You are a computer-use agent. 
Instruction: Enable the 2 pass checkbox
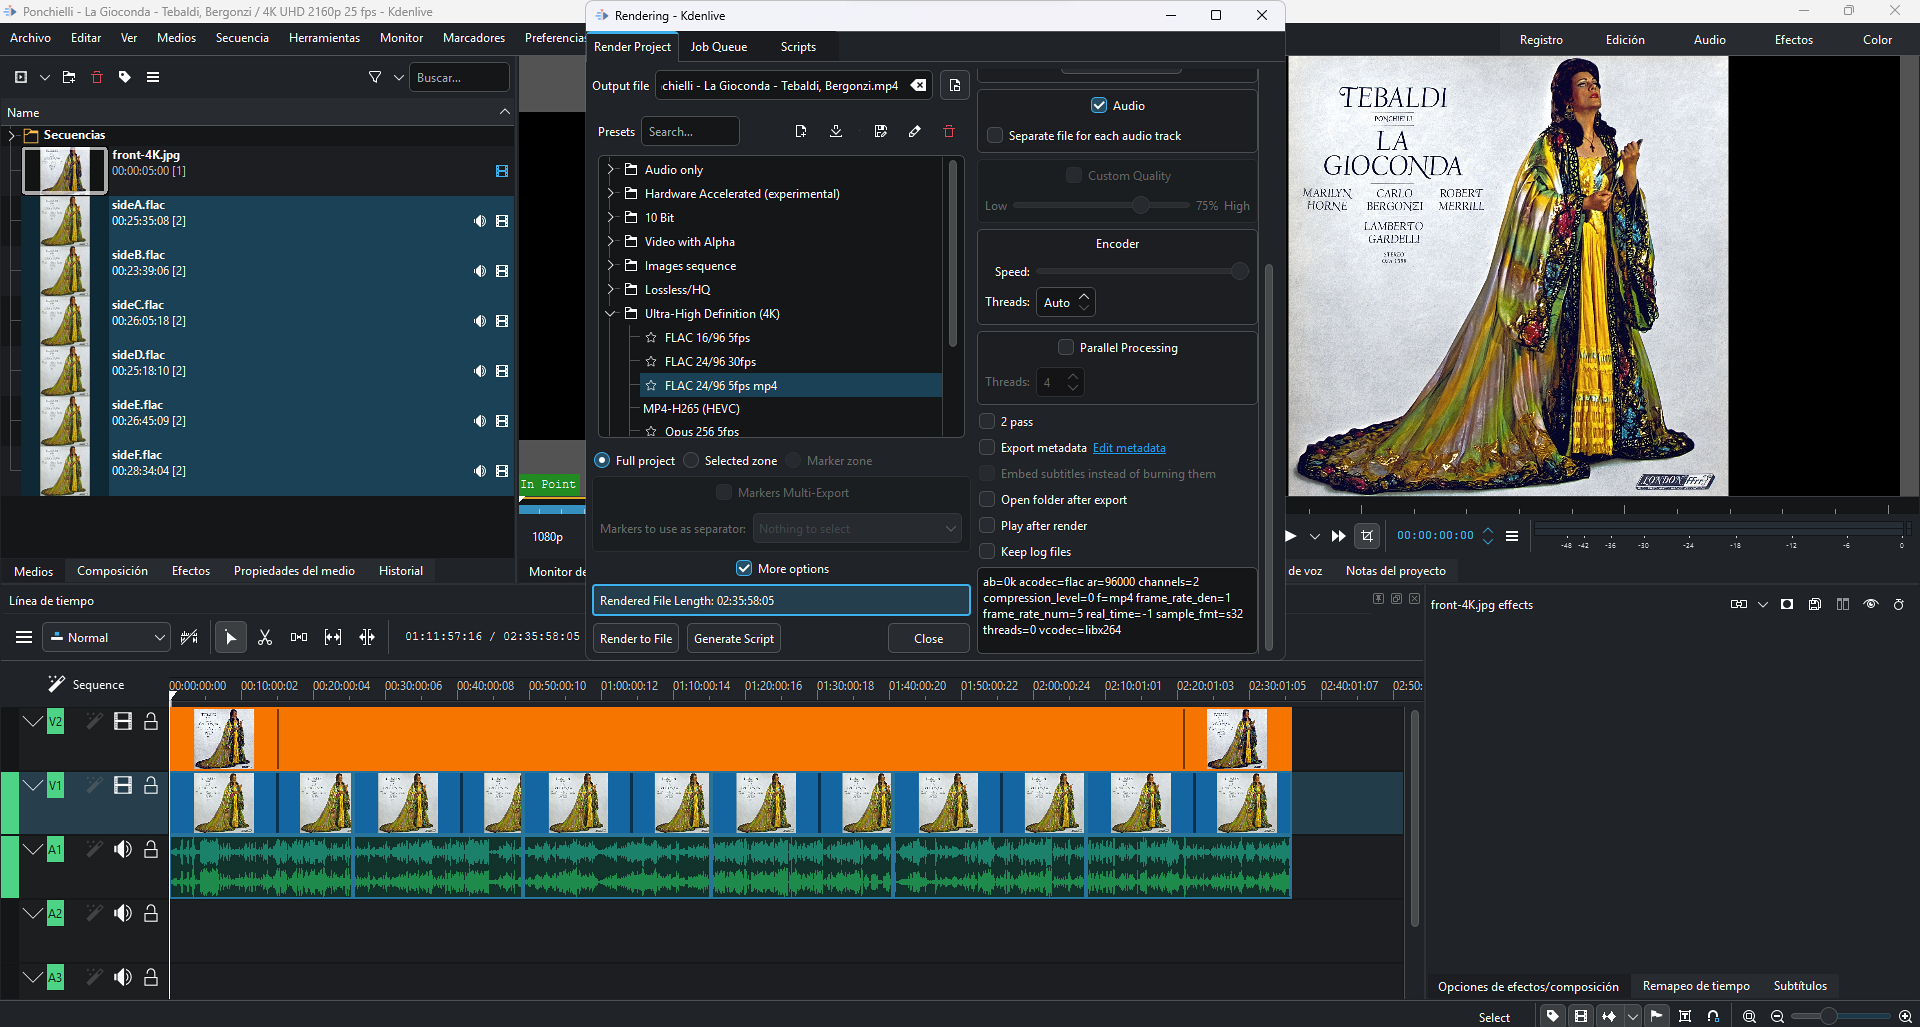[x=988, y=422]
